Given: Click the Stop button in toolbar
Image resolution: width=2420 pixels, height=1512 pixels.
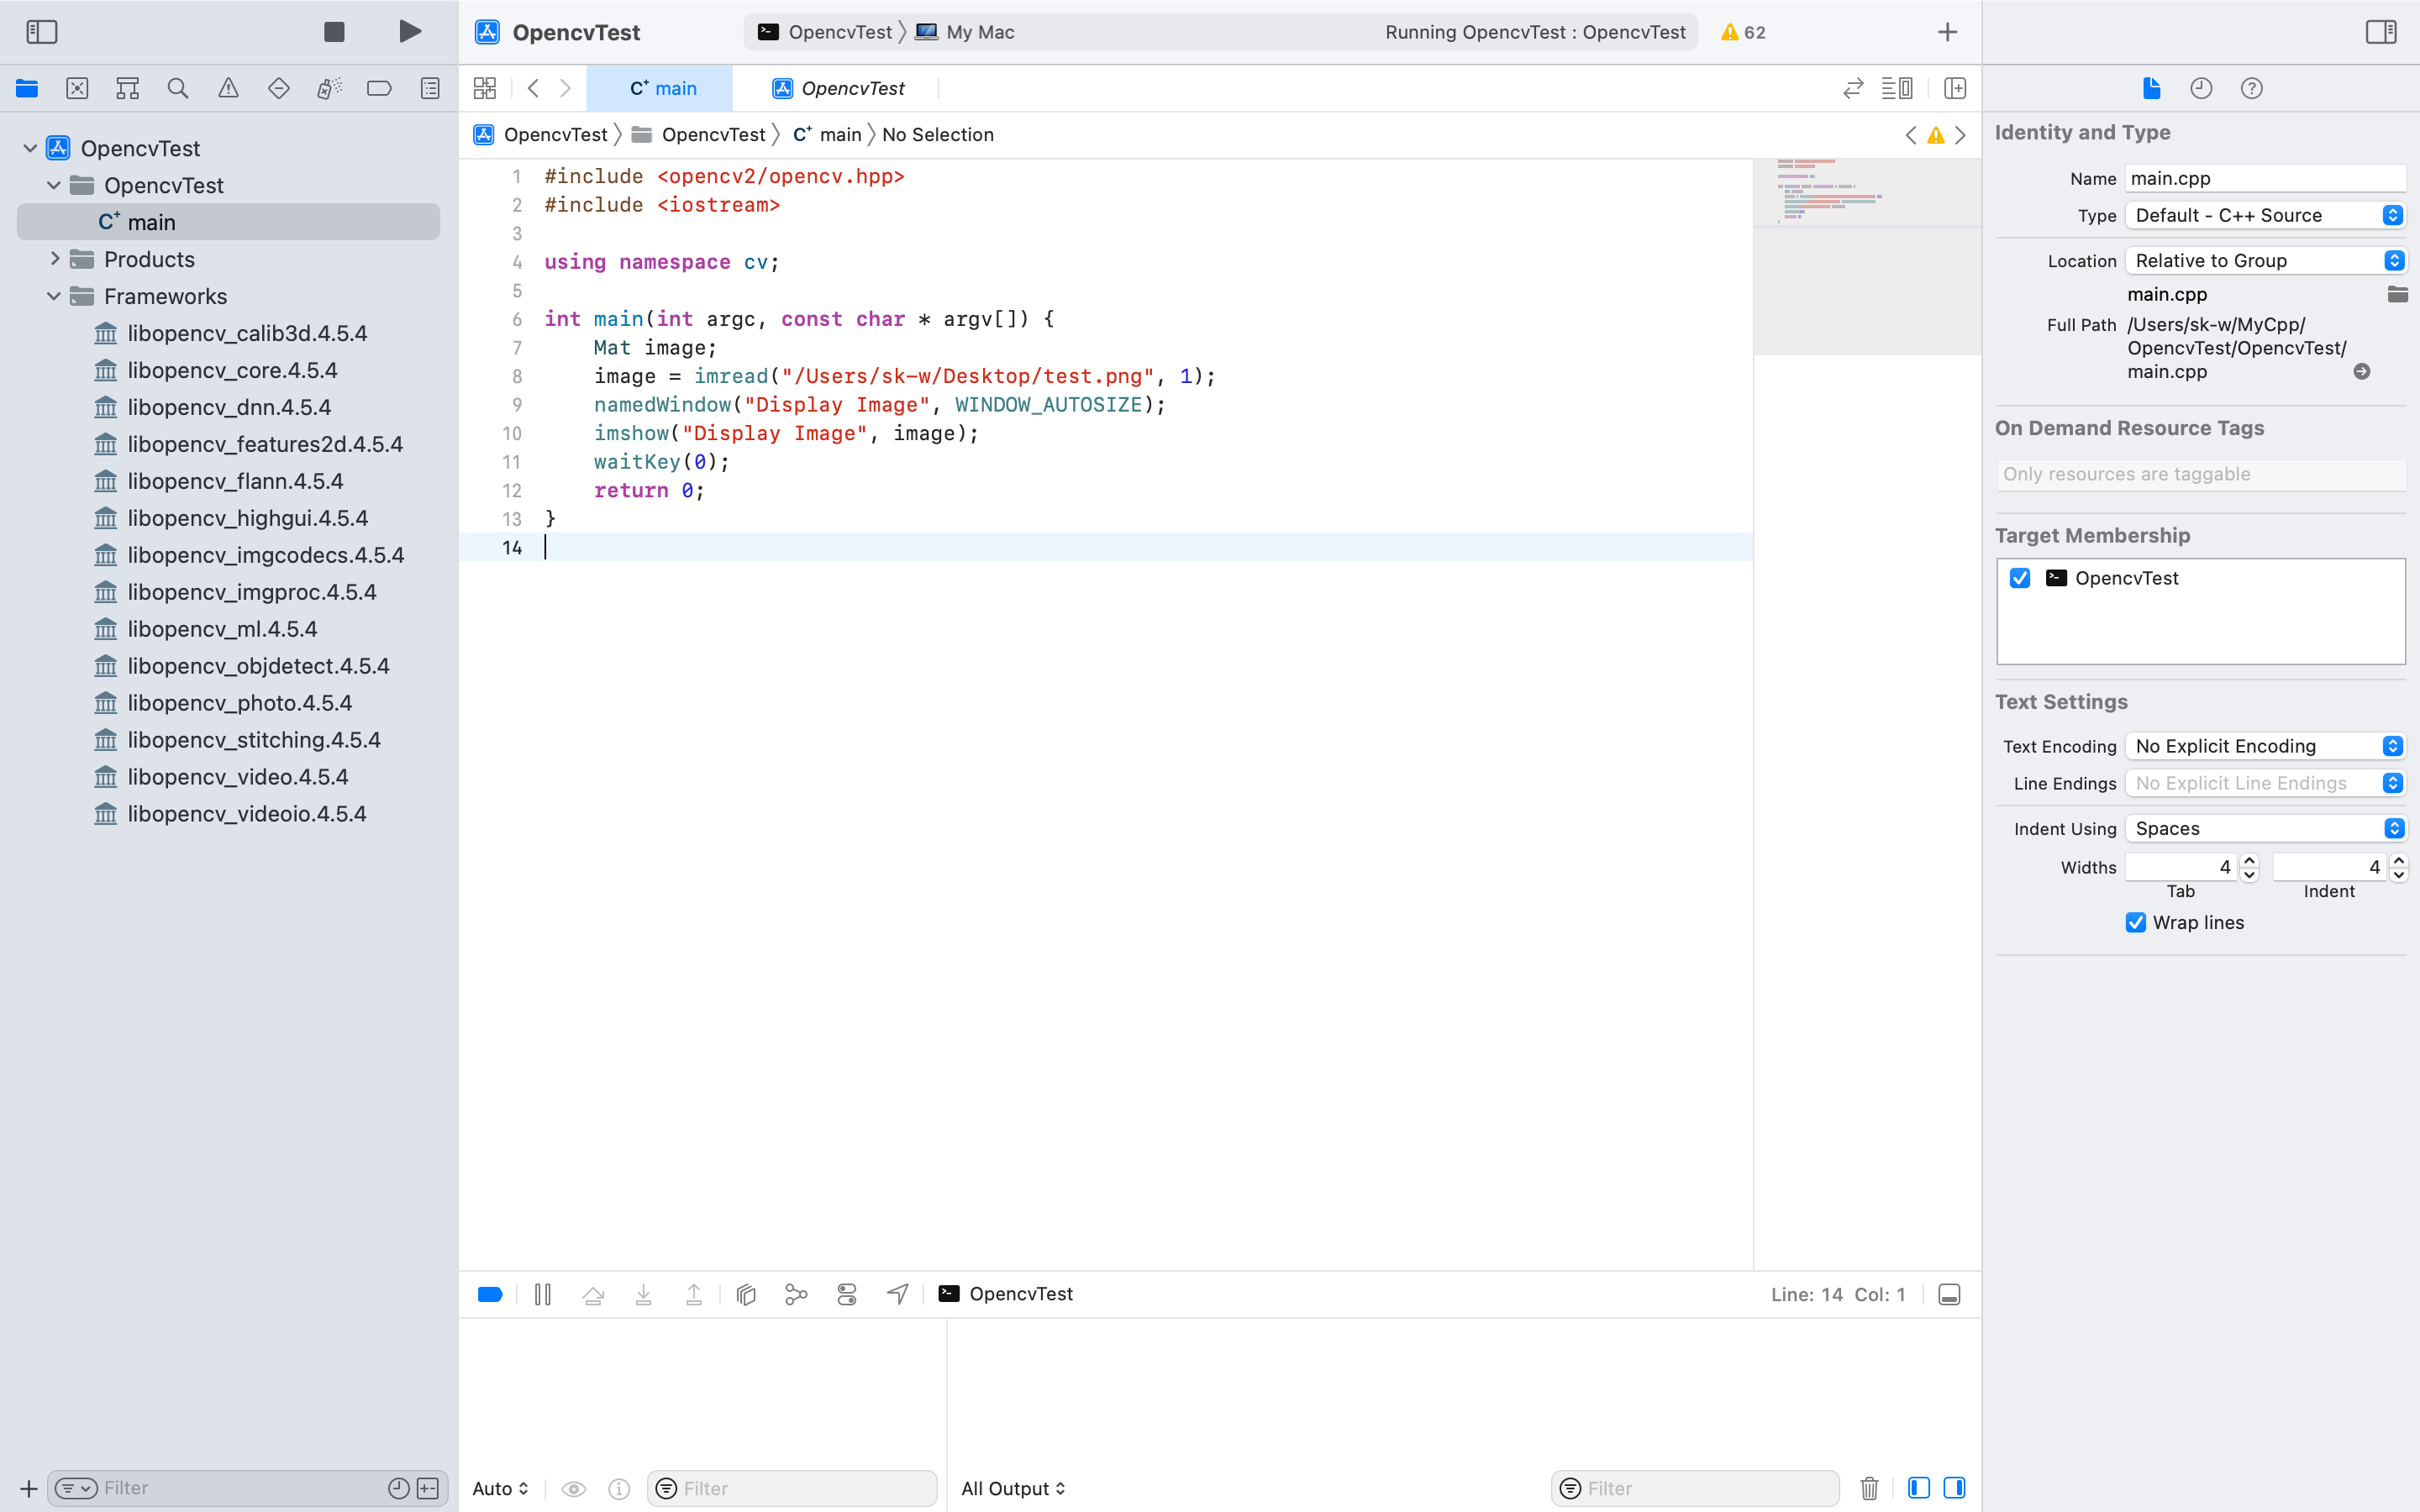Looking at the screenshot, I should tap(334, 32).
